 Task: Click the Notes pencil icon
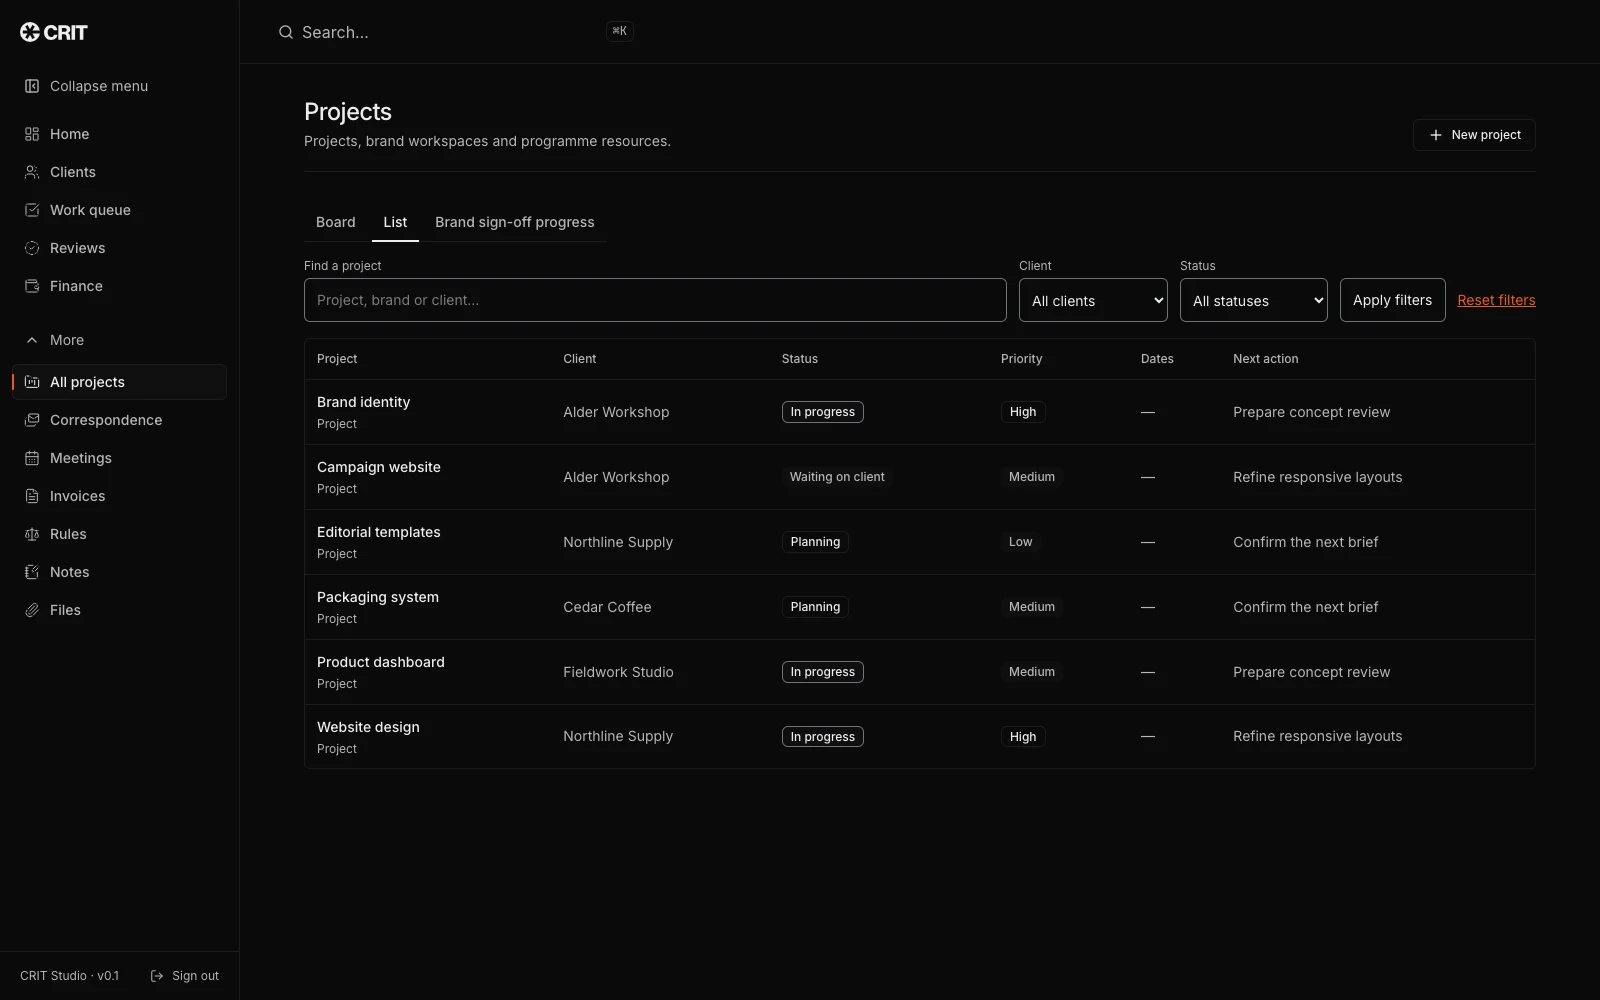pos(32,572)
